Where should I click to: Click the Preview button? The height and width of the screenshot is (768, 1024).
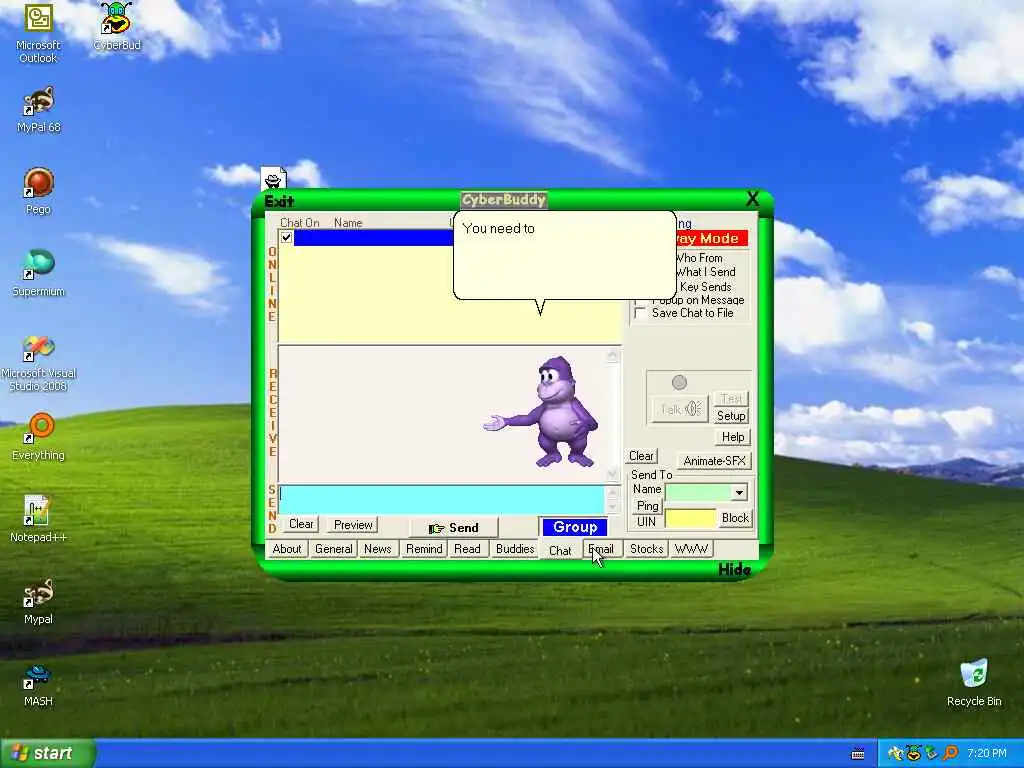pos(353,525)
